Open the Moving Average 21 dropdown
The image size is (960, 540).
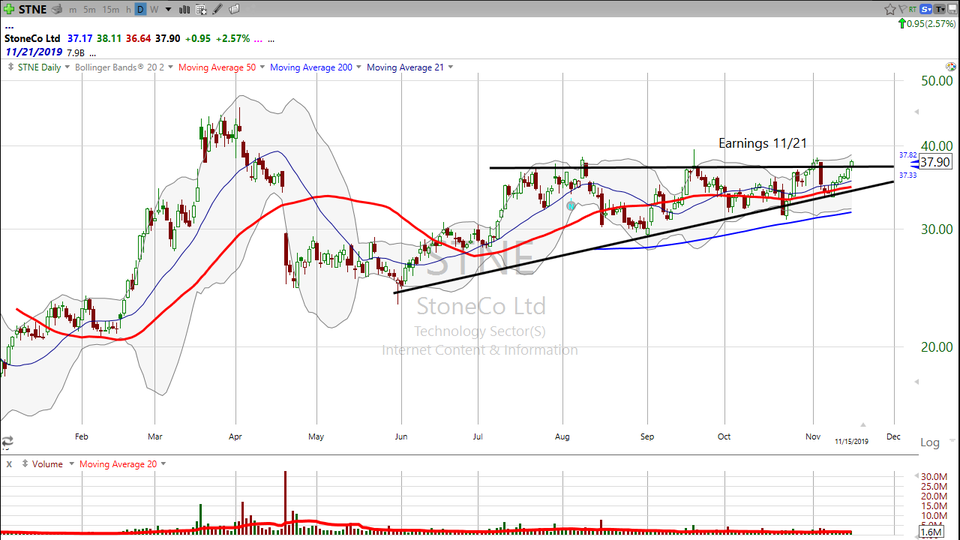coord(450,67)
